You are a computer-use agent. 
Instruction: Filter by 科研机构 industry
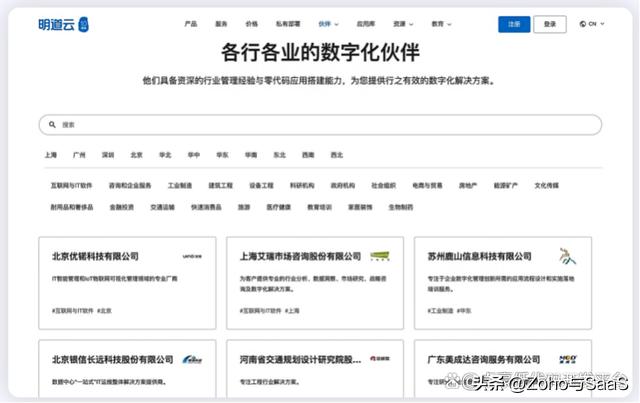(302, 185)
